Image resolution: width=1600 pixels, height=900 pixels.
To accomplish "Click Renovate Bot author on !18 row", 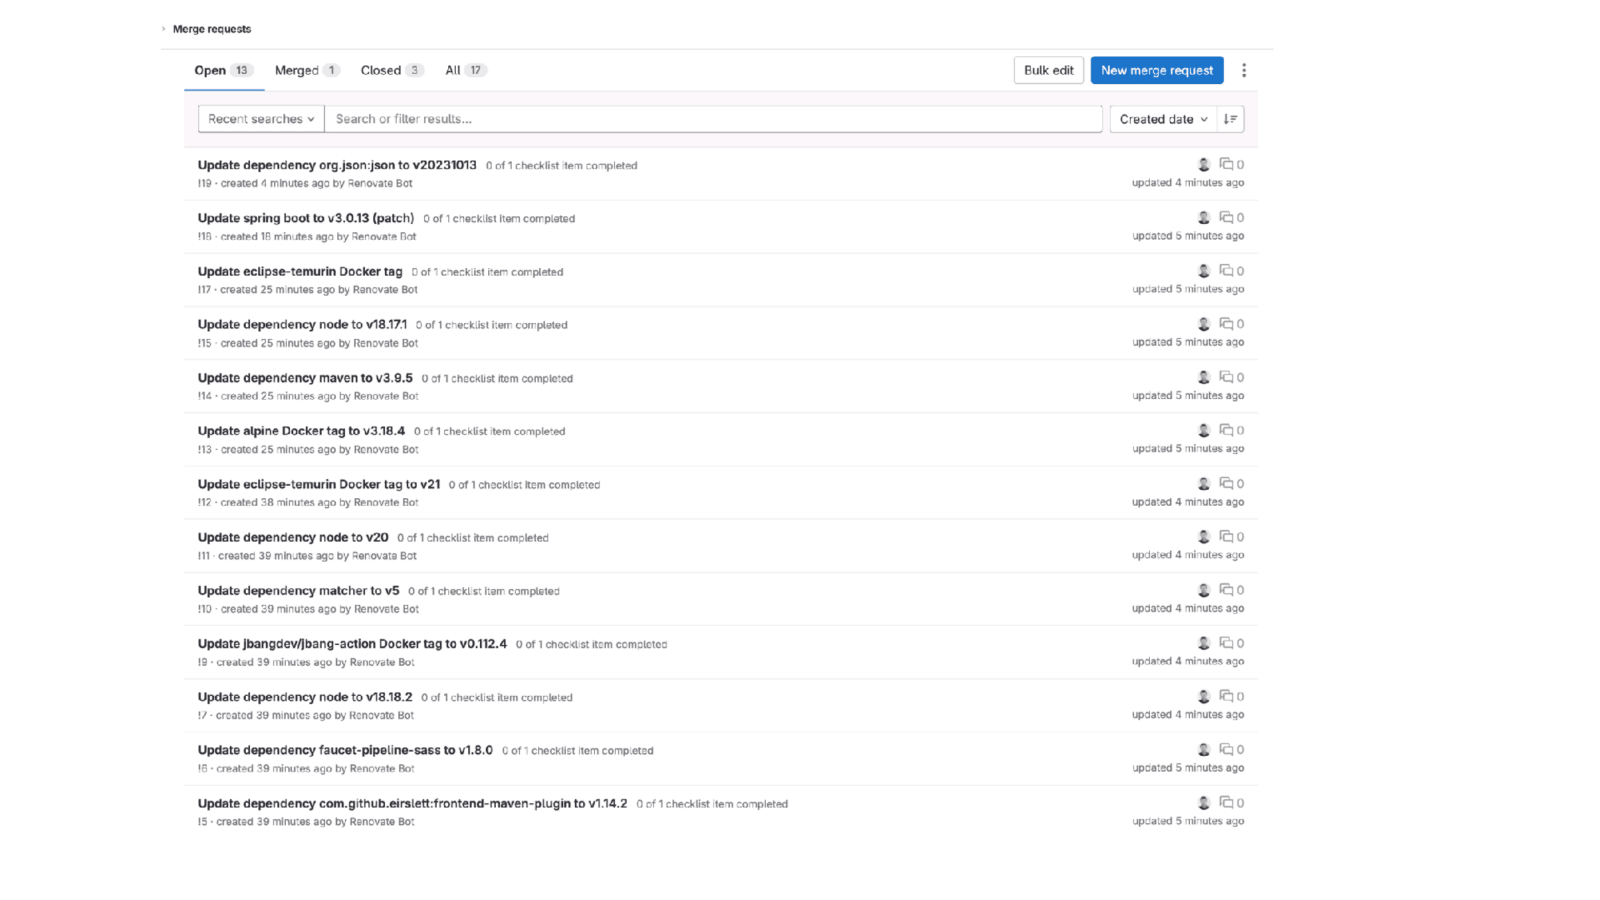I will click(x=384, y=237).
